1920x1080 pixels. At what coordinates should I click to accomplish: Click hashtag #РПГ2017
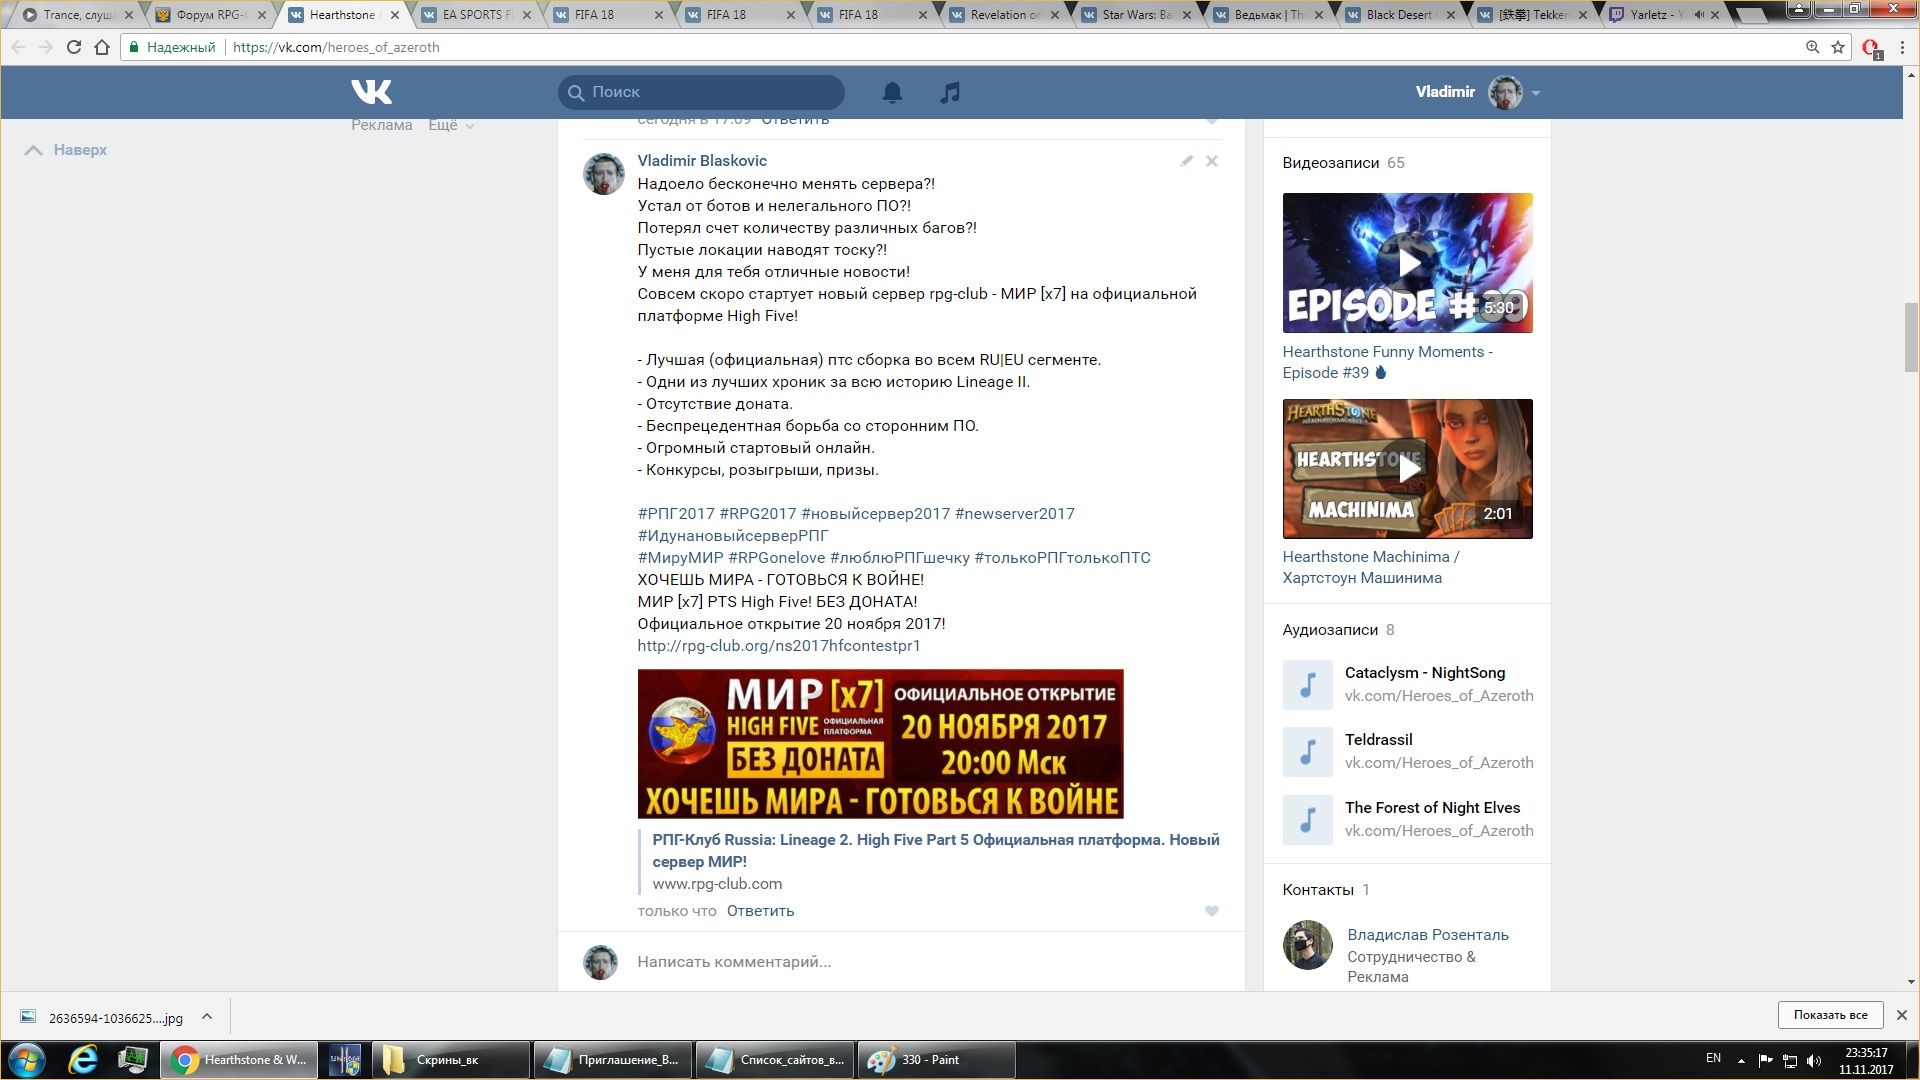coord(676,514)
